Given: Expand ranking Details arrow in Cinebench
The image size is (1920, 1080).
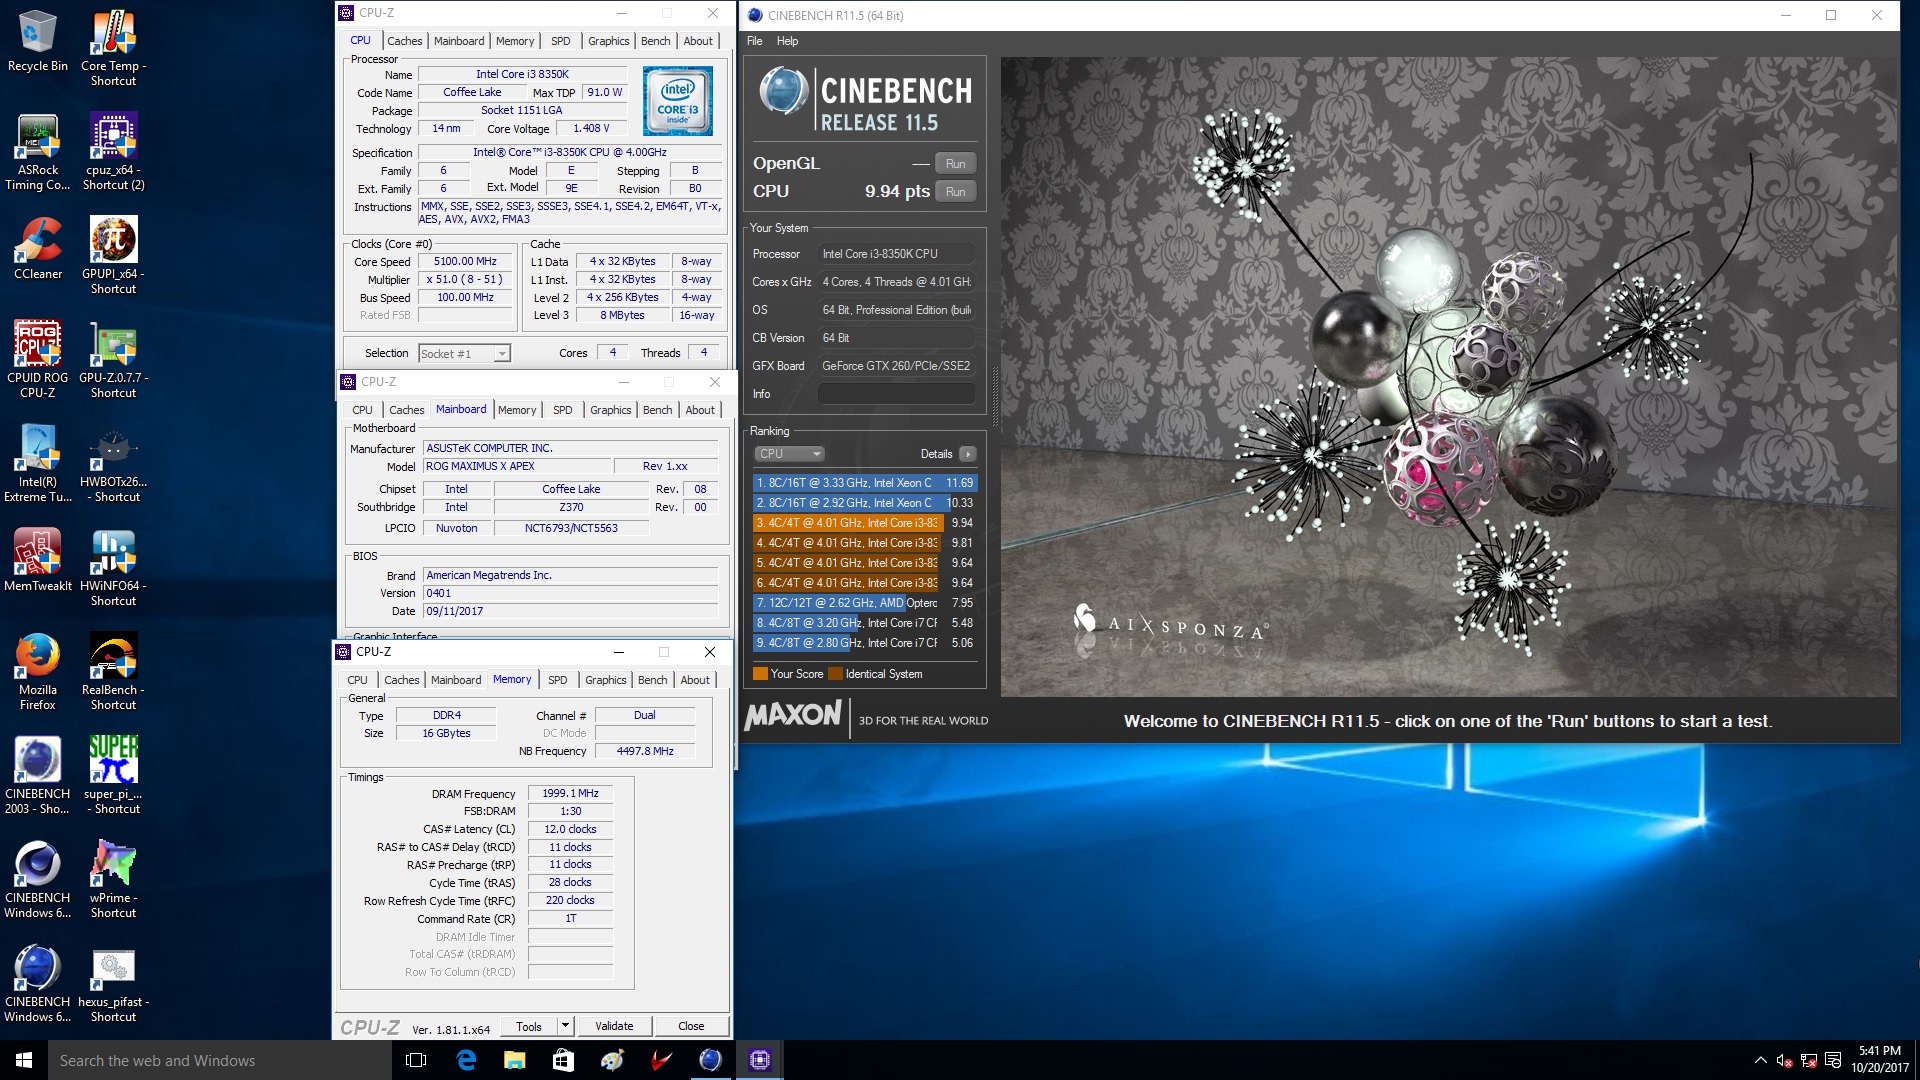Looking at the screenshot, I should tap(967, 454).
